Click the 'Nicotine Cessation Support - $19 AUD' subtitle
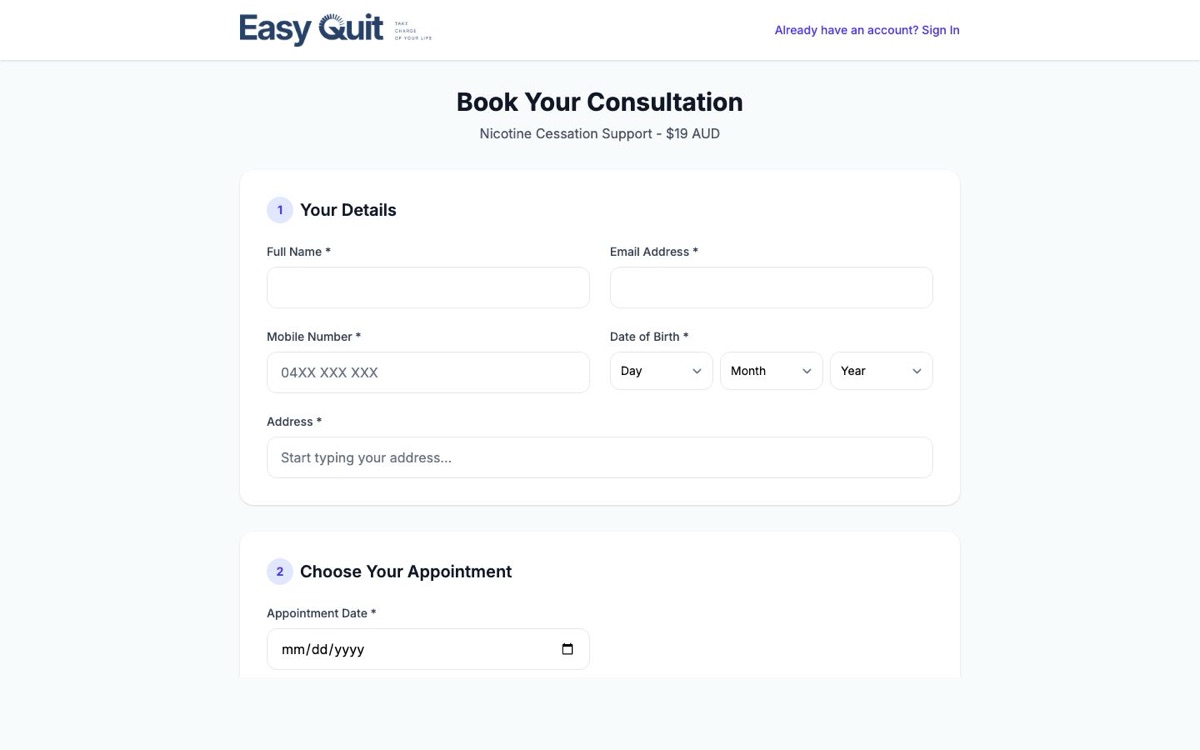This screenshot has width=1200, height=750. (x=599, y=133)
